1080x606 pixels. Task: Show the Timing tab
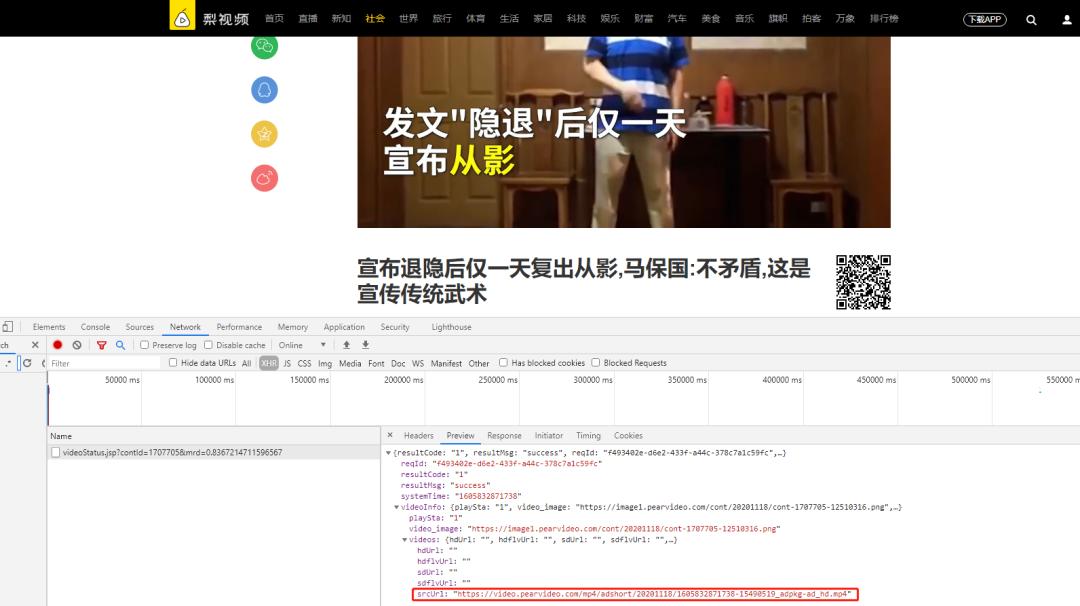[x=588, y=436]
